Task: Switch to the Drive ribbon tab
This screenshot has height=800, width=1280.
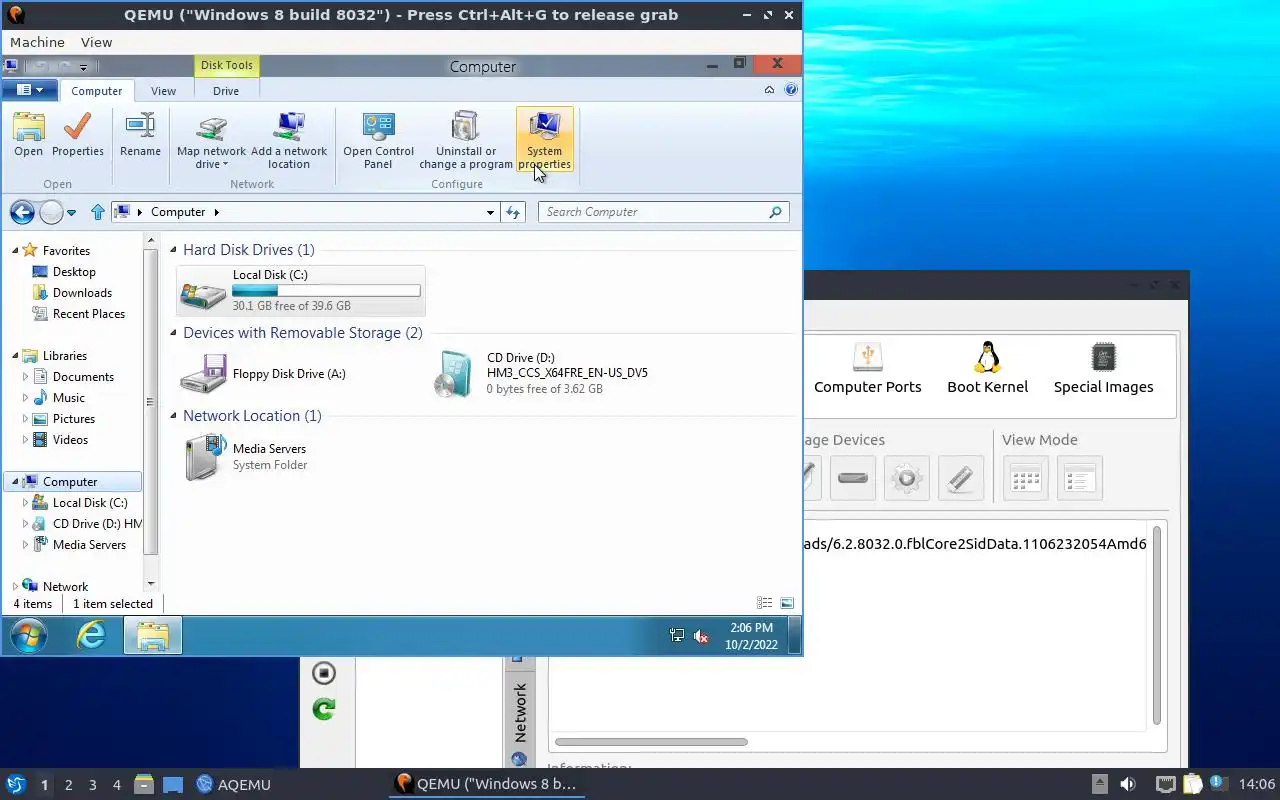Action: pos(226,90)
